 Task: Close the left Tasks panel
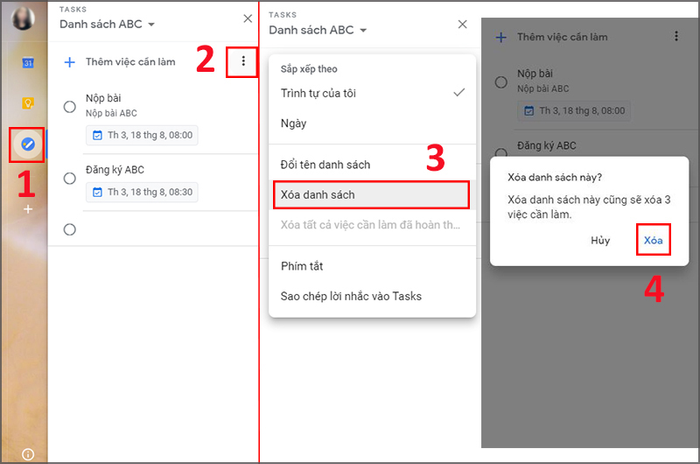coord(247,18)
